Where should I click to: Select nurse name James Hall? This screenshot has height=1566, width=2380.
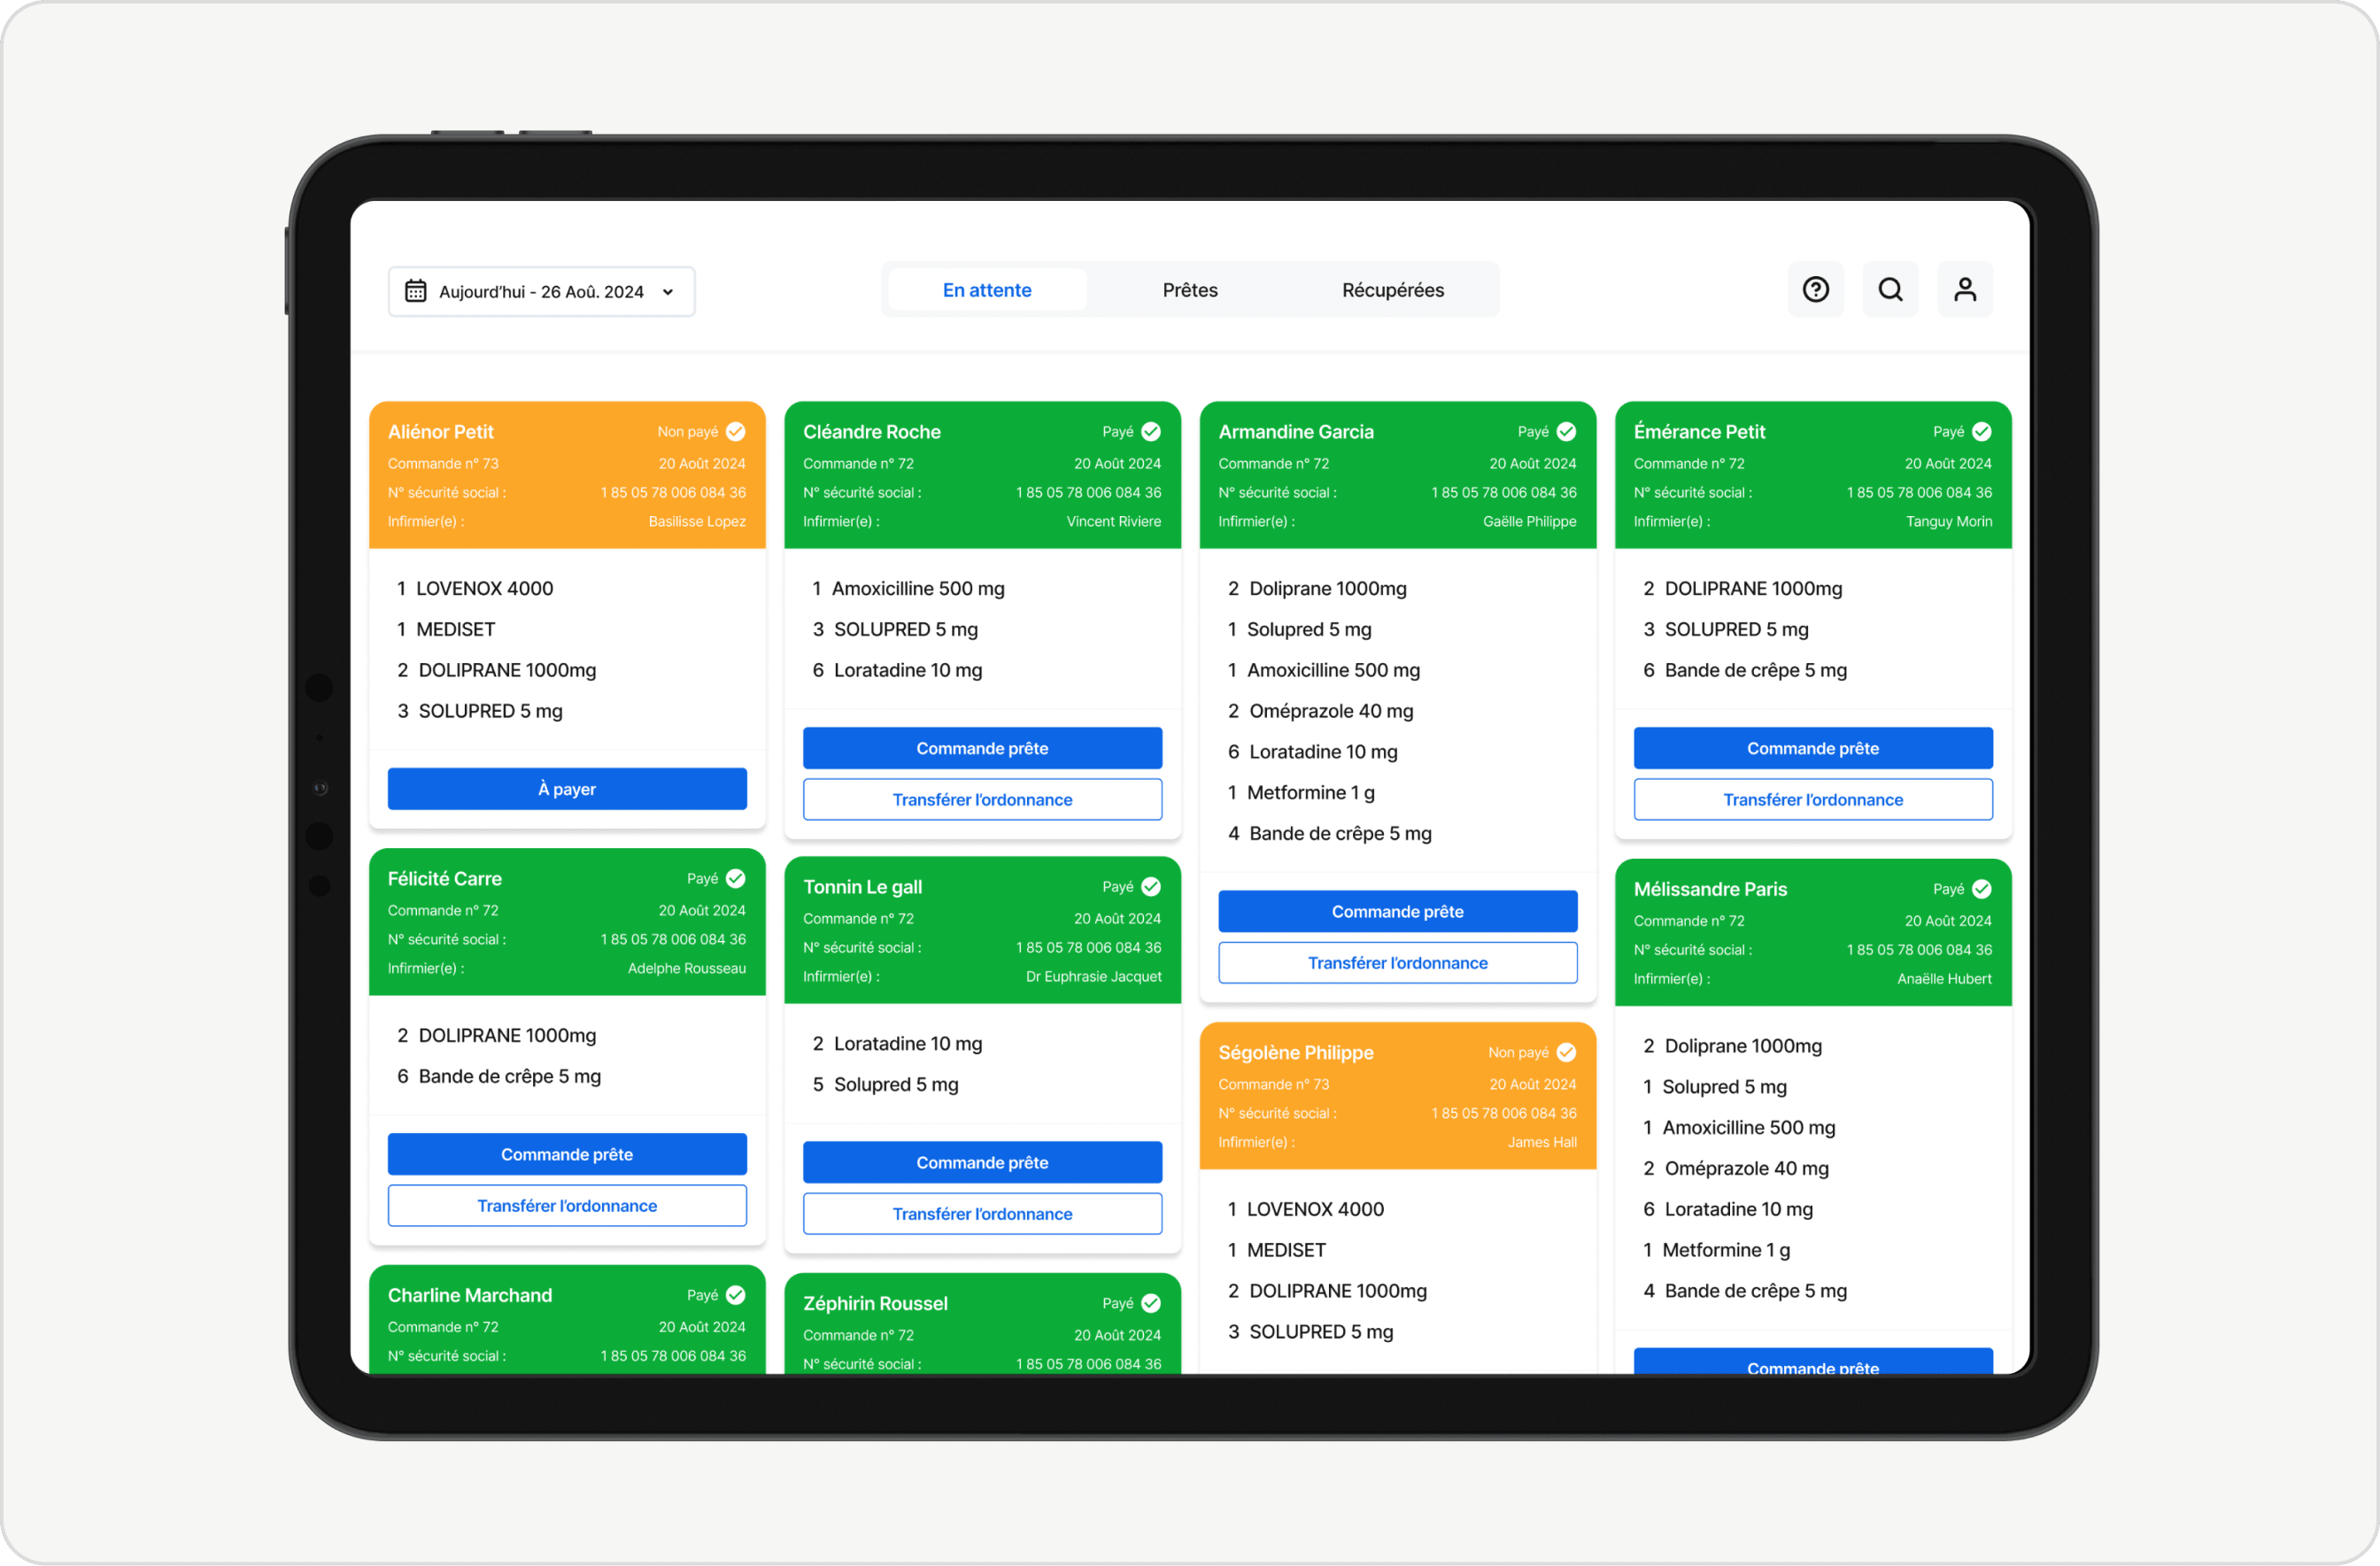tap(1542, 1143)
